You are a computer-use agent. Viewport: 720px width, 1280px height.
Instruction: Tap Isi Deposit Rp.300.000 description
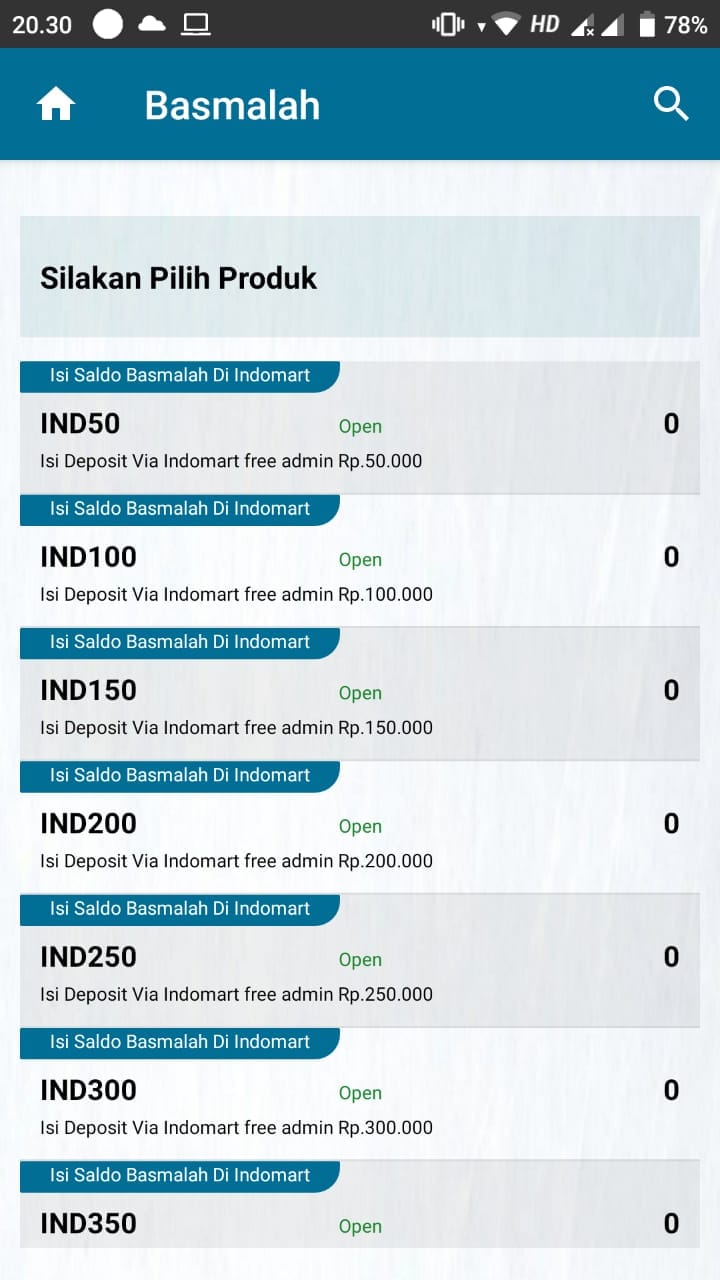[236, 1128]
